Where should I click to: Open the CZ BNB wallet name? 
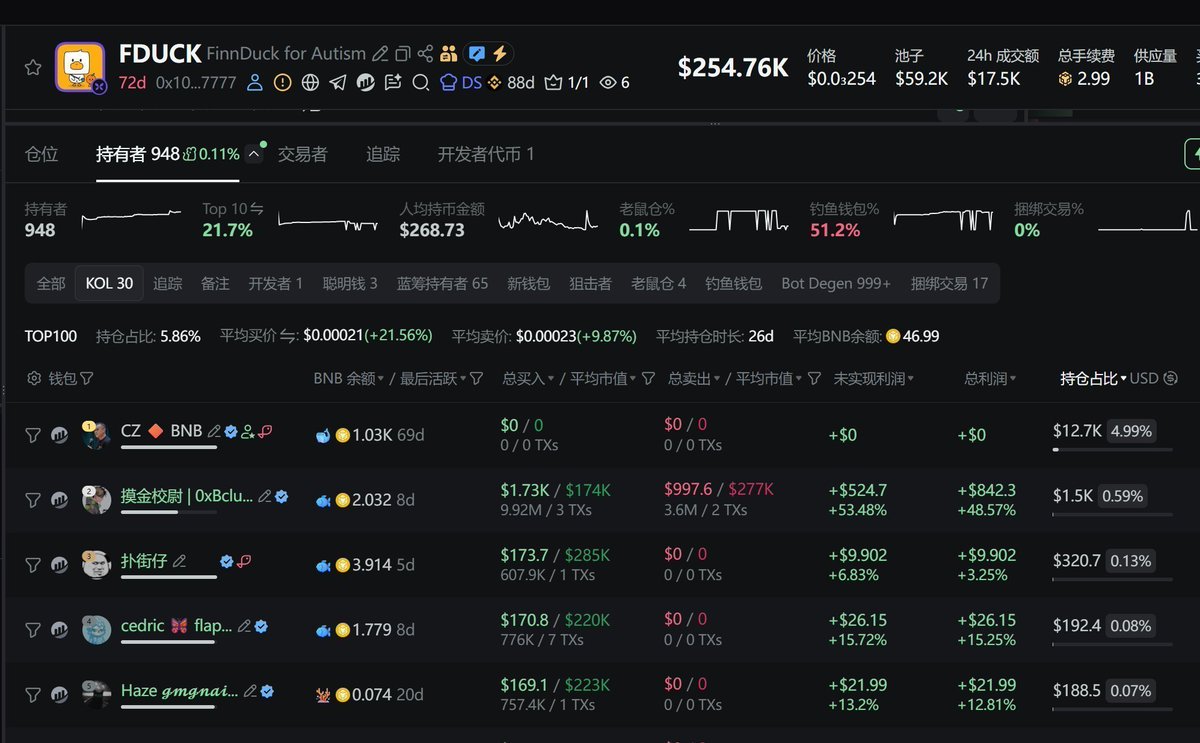click(161, 431)
